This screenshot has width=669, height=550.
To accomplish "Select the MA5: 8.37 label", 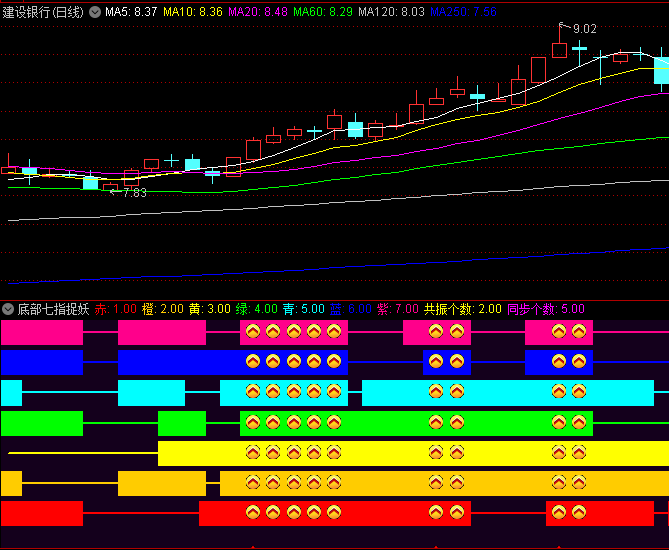I will [x=131, y=12].
